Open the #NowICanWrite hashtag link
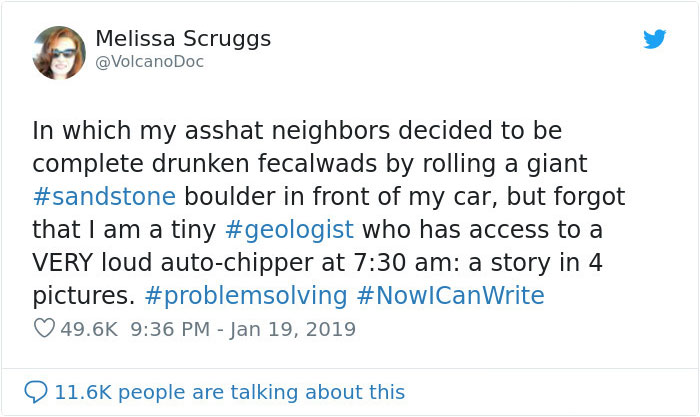This screenshot has height=417, width=700. [x=451, y=295]
